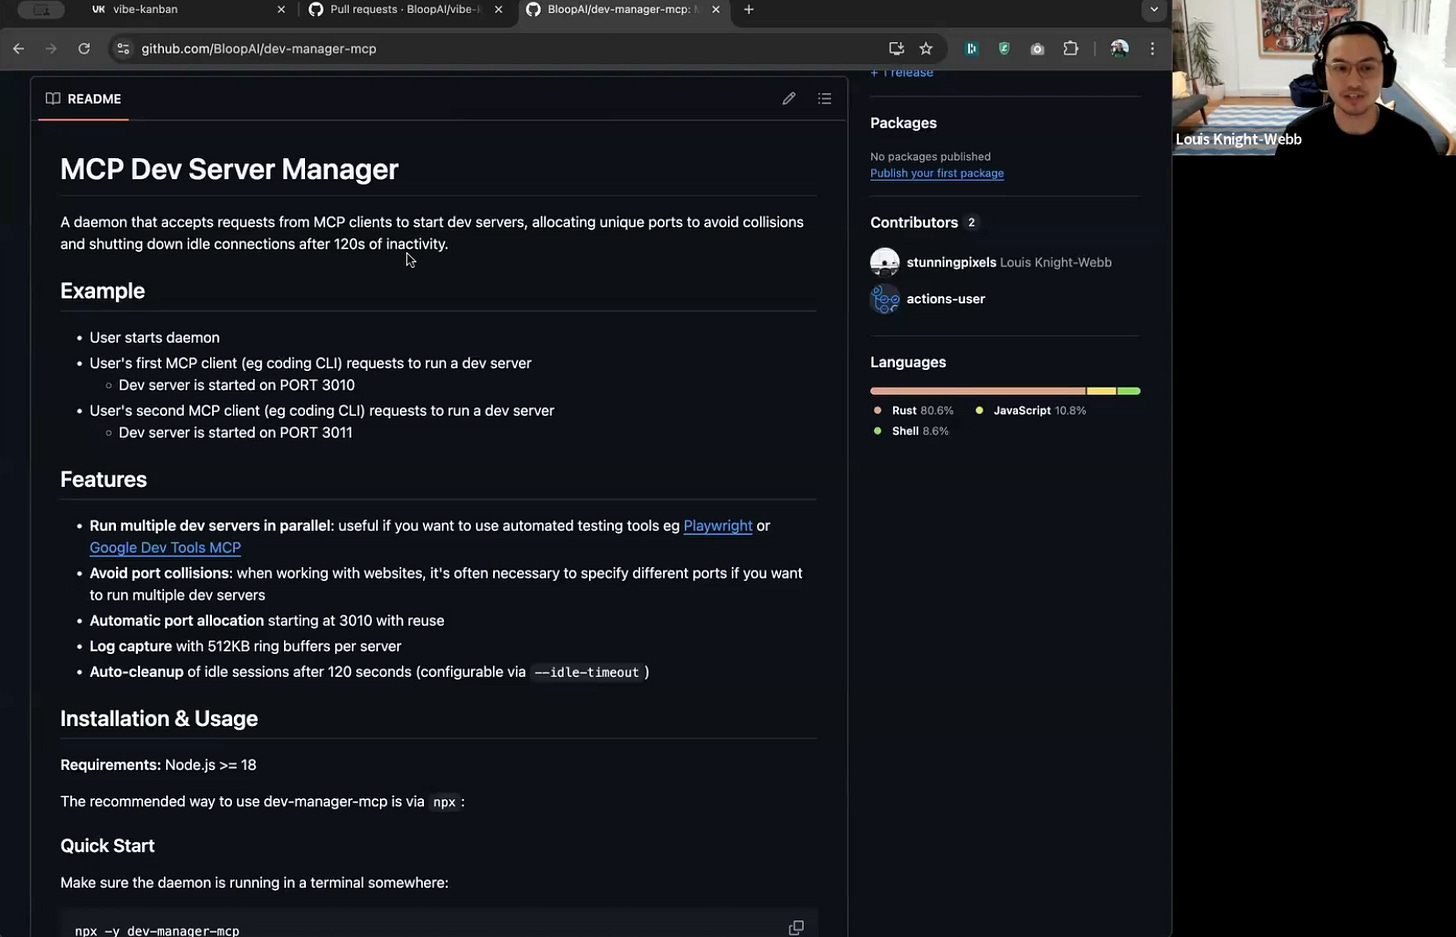
Task: Click the MCP Dev Server Manager heading
Action: (229, 169)
